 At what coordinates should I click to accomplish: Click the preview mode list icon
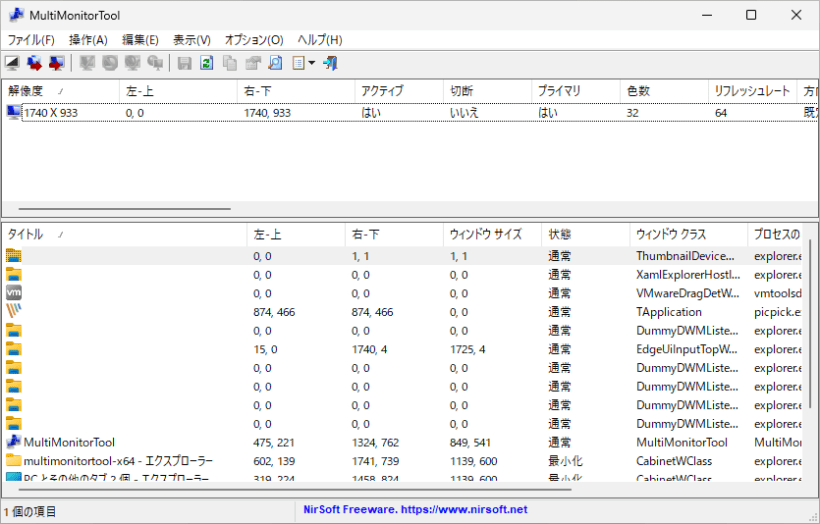pos(298,63)
